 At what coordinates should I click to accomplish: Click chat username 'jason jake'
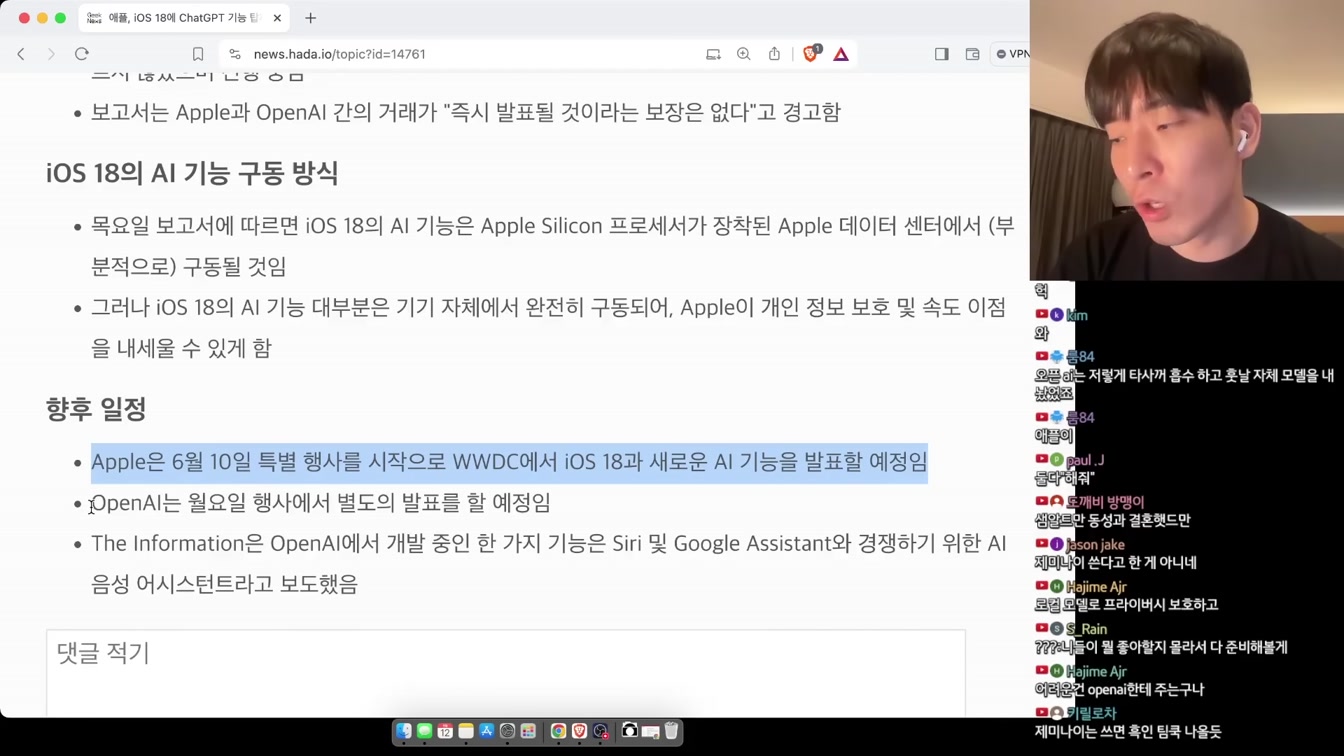click(1095, 545)
